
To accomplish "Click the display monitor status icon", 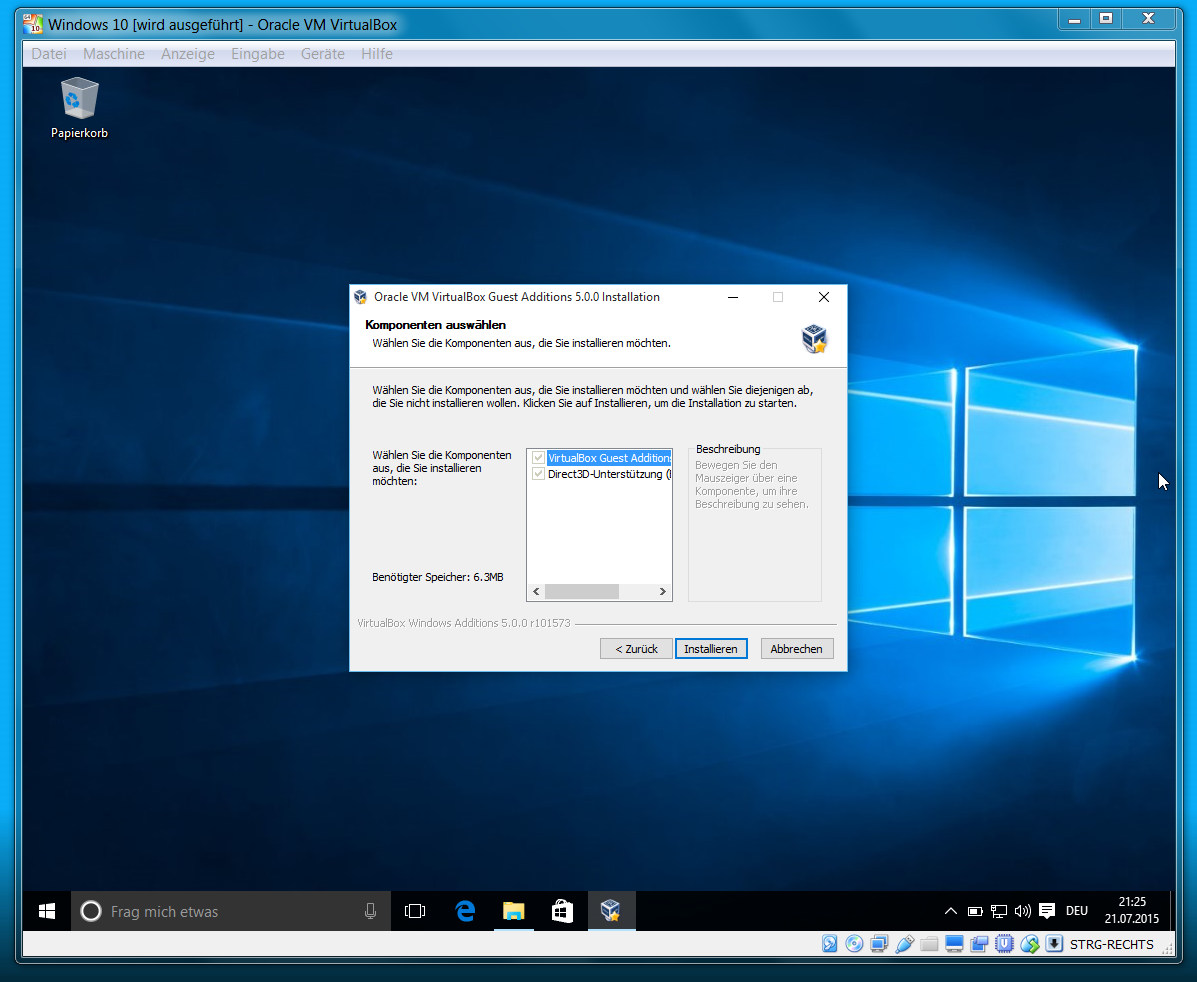I will pos(954,944).
